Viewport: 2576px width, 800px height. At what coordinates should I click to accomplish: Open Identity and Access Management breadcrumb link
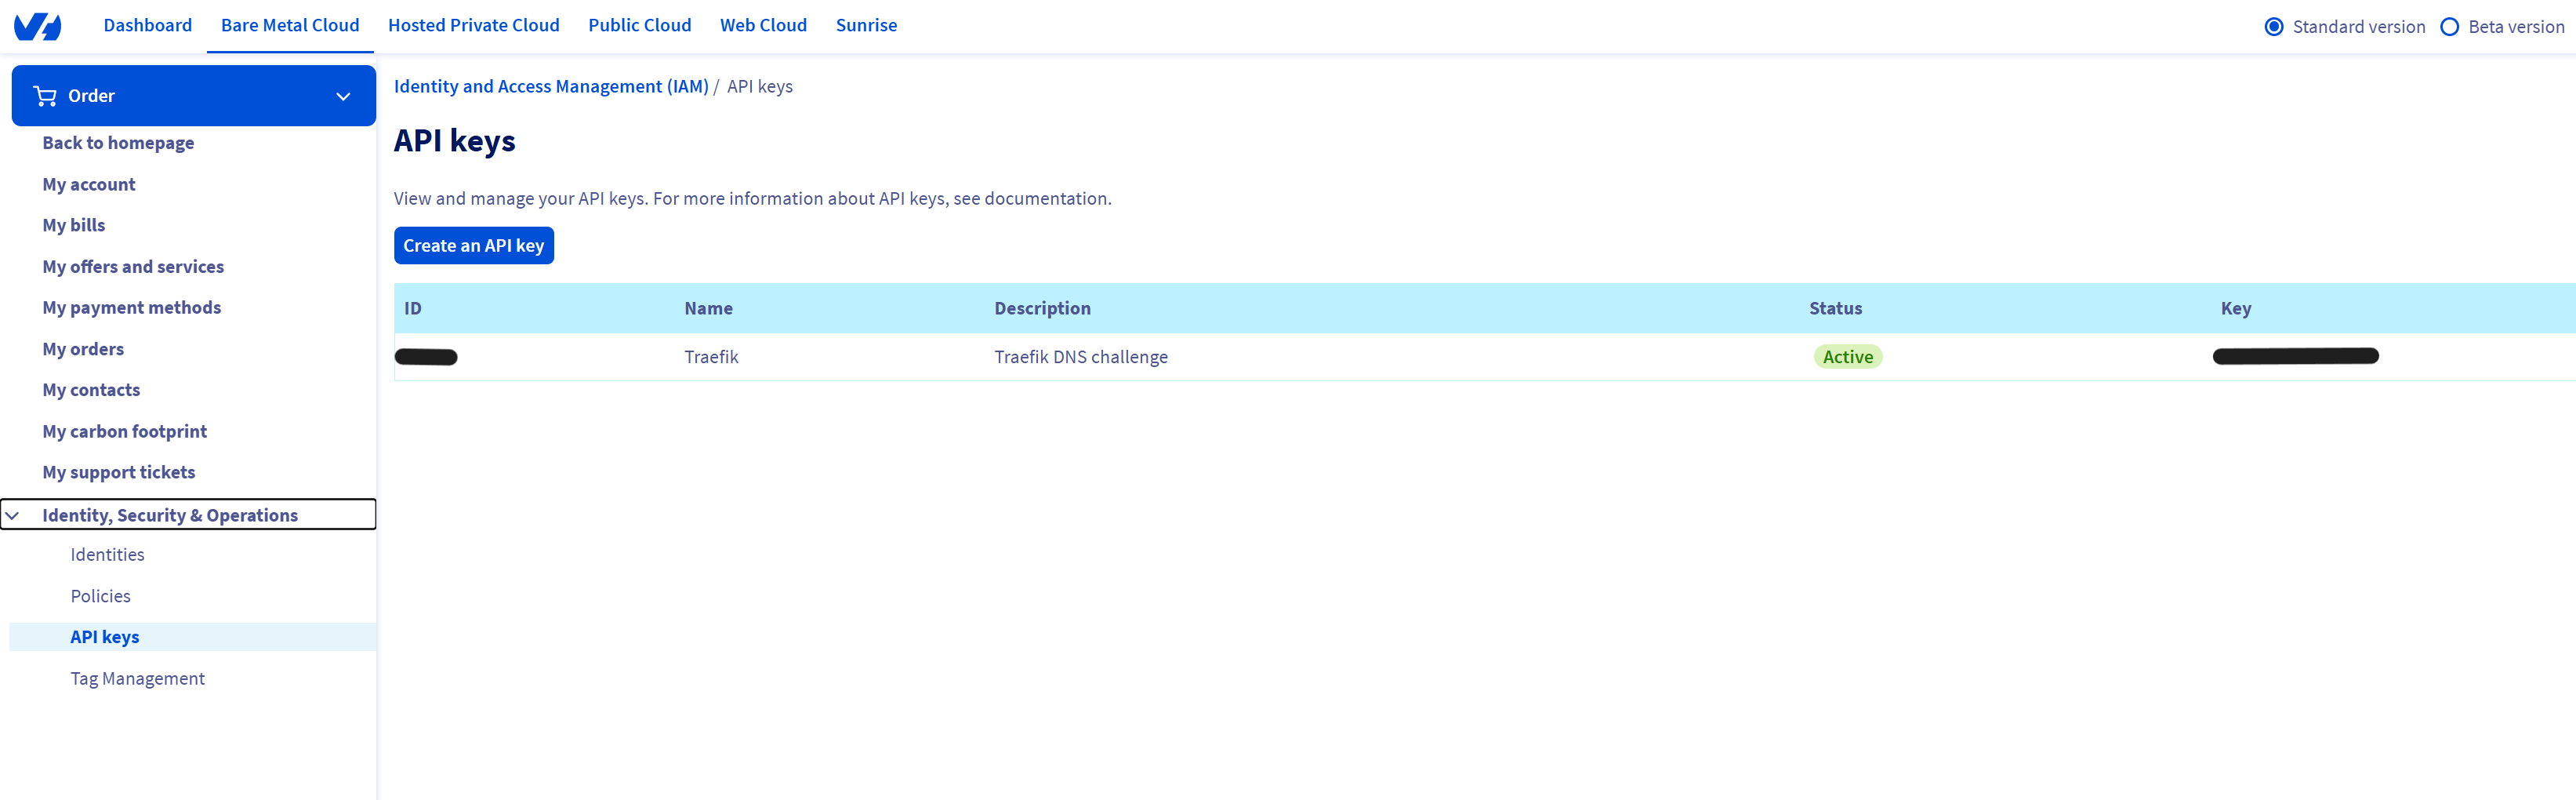tap(550, 86)
